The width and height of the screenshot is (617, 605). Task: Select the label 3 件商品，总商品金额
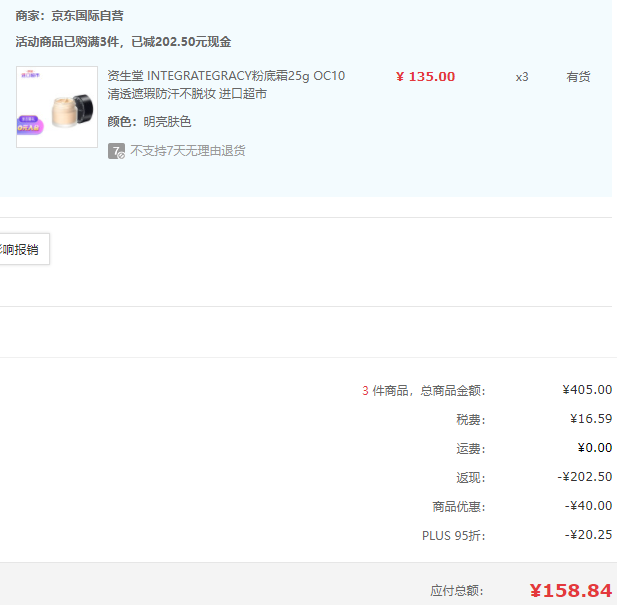[424, 391]
